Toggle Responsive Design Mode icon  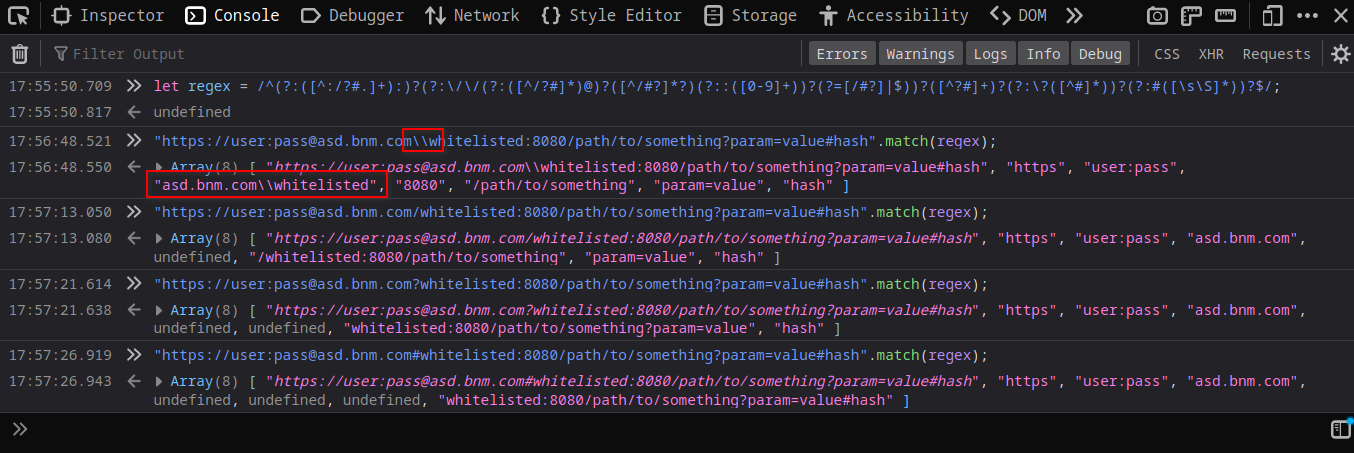1272,16
